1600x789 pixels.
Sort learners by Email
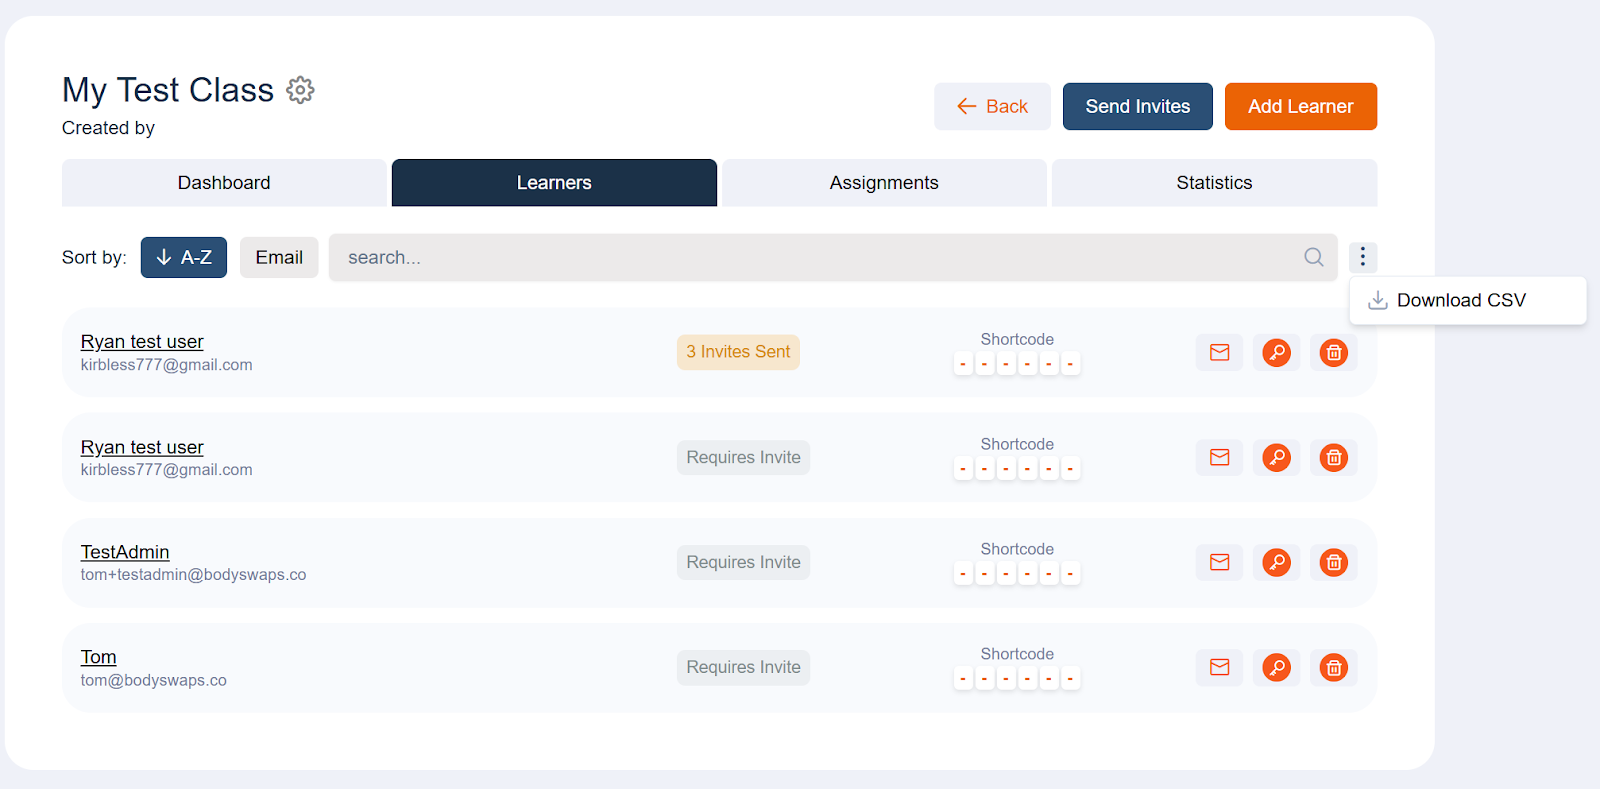tap(279, 257)
